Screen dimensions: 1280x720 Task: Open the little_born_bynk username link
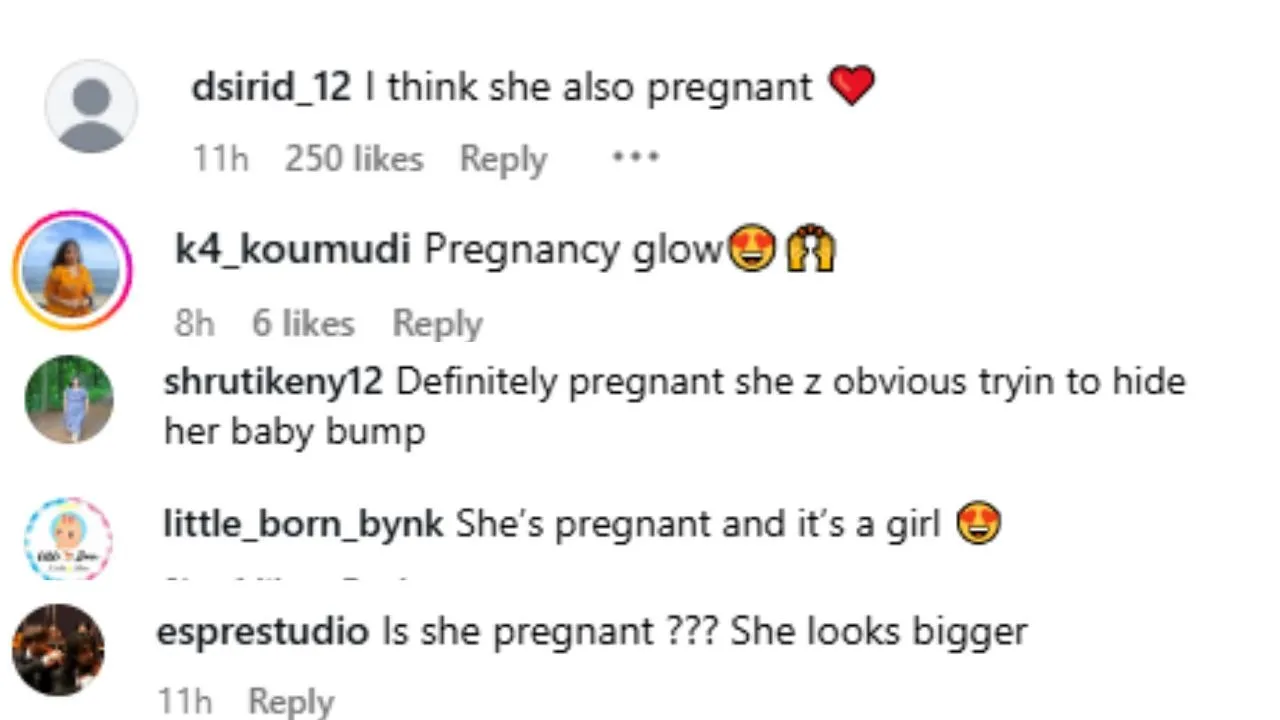pyautogui.click(x=302, y=523)
